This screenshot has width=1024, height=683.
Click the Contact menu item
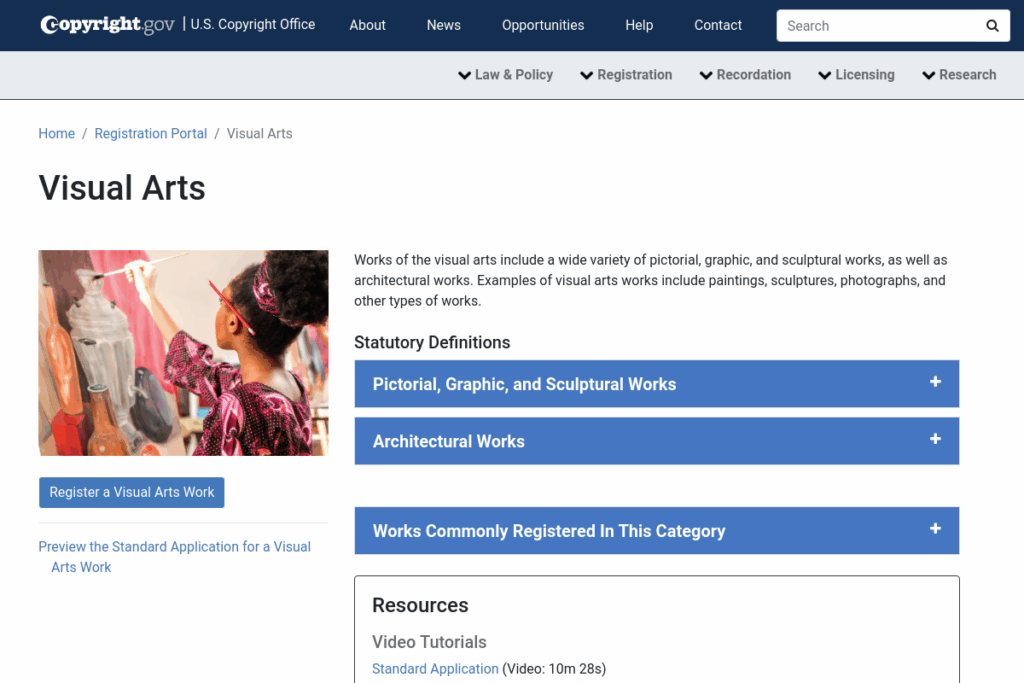coord(717,25)
